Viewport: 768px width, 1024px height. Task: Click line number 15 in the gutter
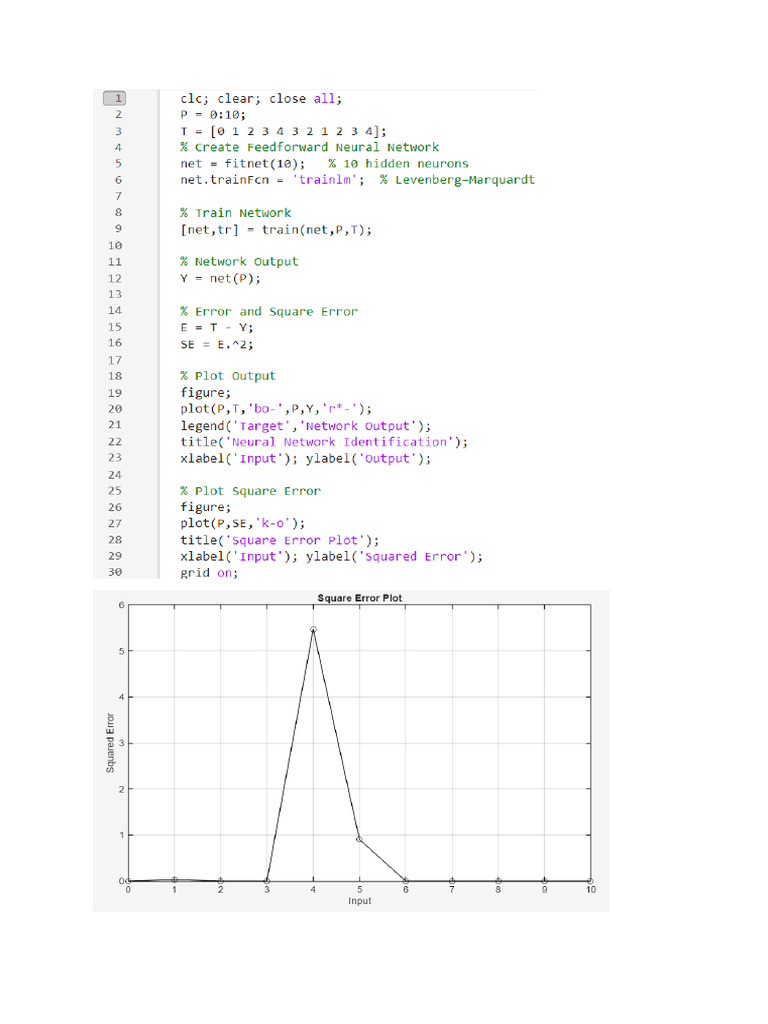click(x=115, y=327)
